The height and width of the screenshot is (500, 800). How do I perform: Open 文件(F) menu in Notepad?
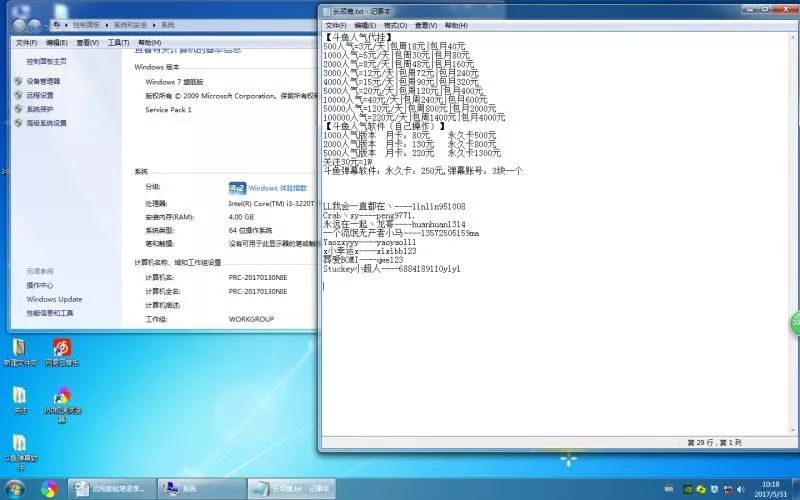pos(336,26)
